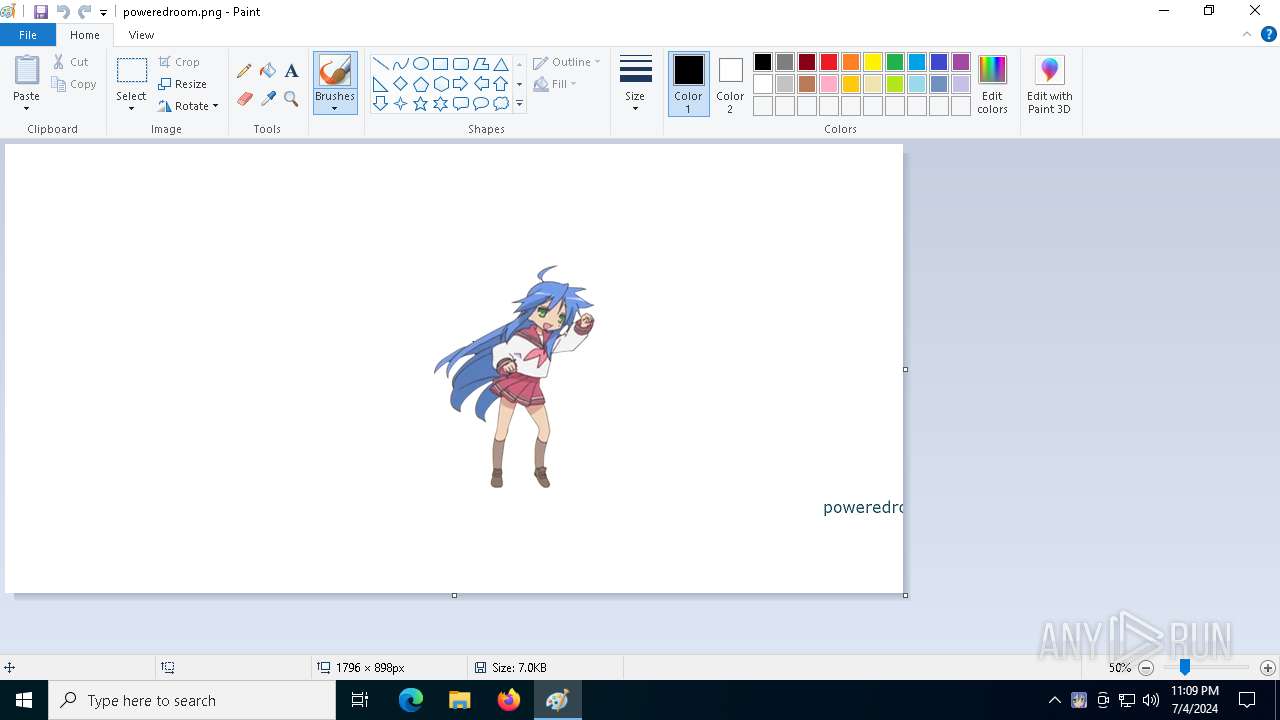This screenshot has height=720, width=1280.
Task: Select the Fill with color bucket
Action: (x=268, y=71)
